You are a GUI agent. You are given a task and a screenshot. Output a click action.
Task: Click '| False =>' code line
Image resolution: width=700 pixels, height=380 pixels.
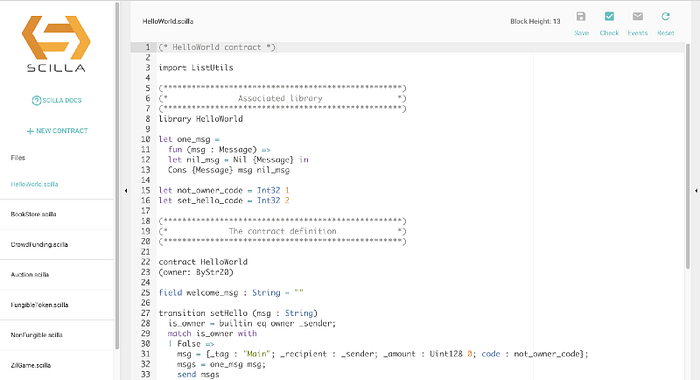(192, 343)
